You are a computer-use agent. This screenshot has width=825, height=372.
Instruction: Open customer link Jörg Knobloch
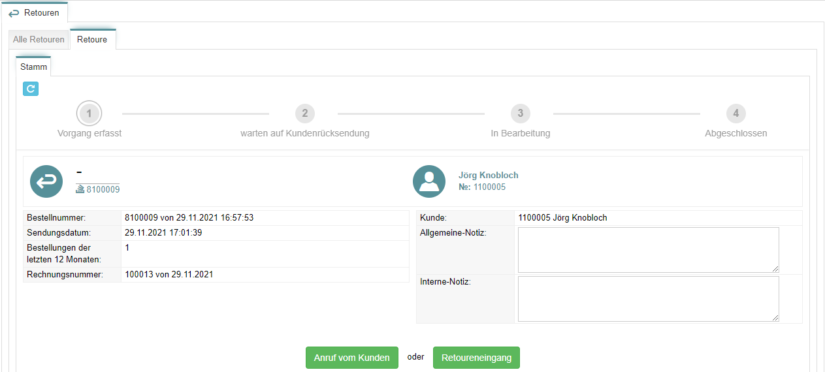(488, 175)
